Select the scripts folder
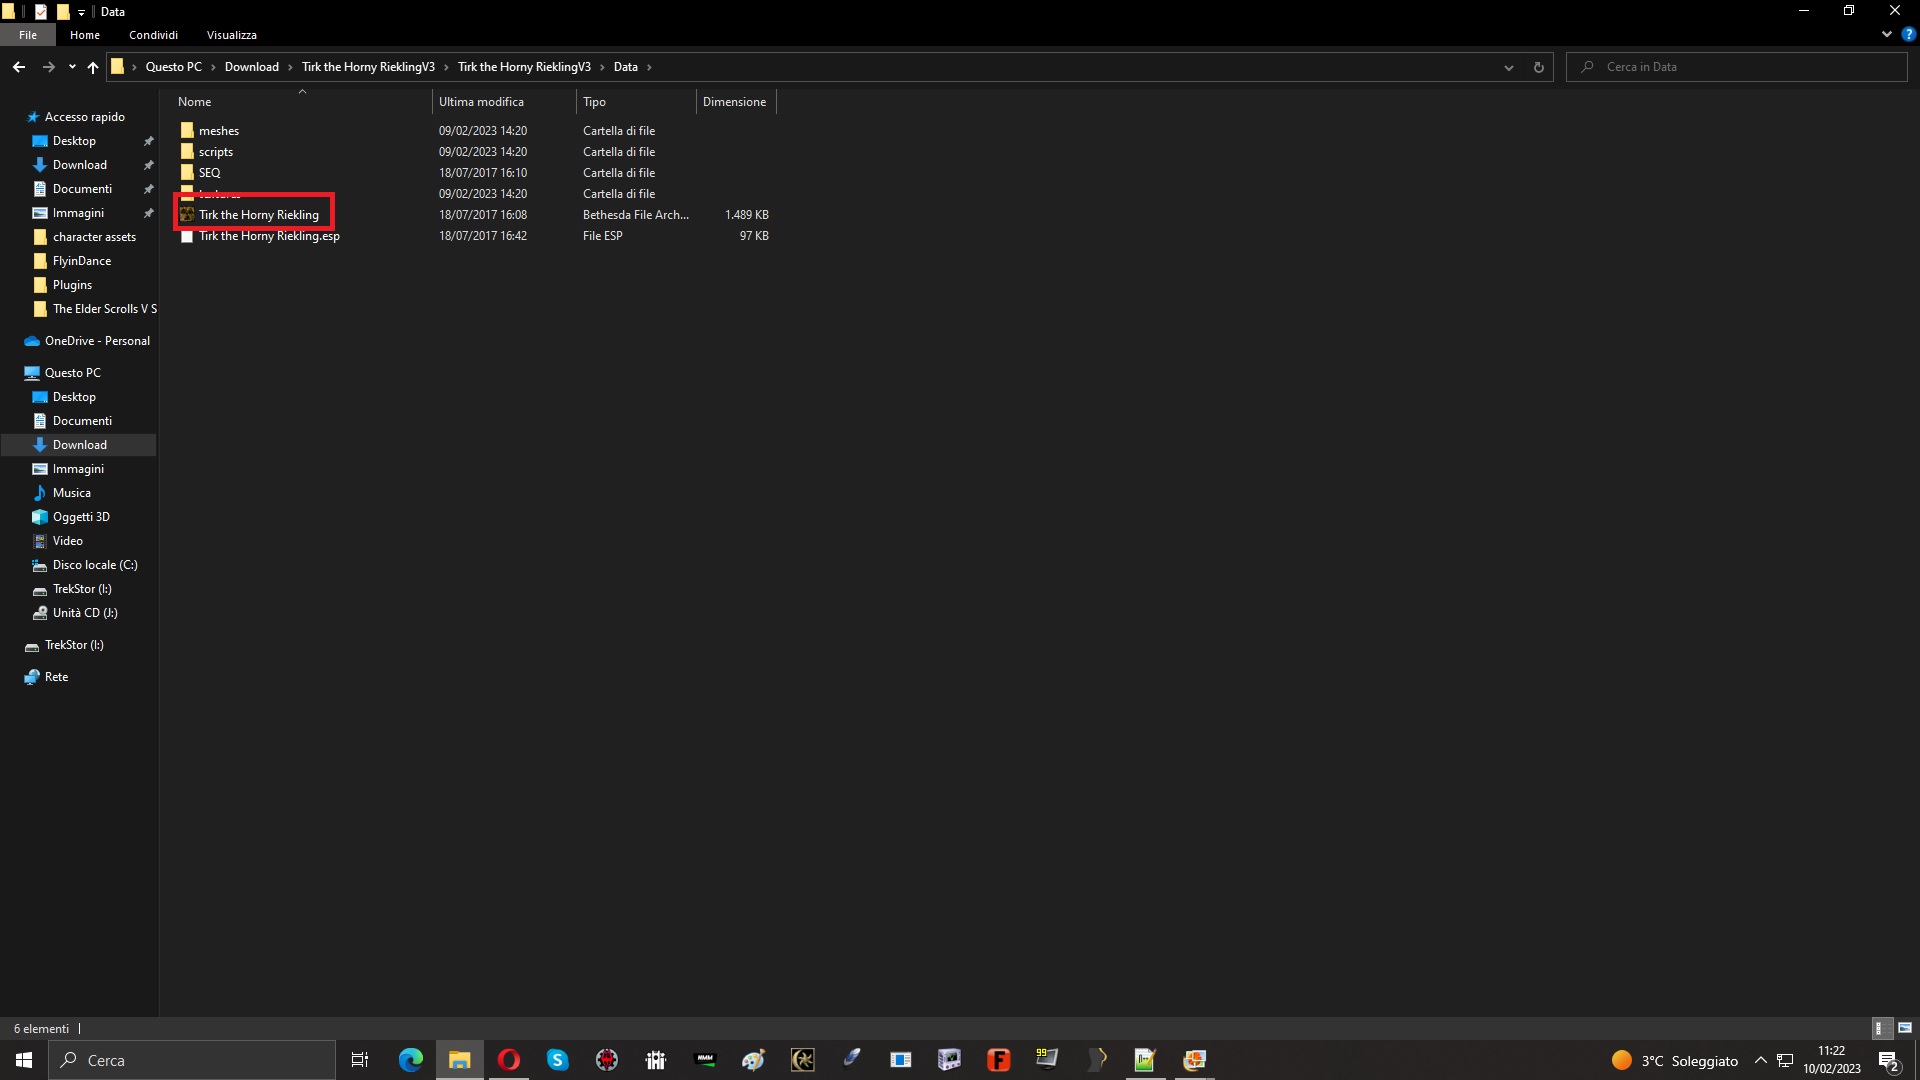The image size is (1920, 1080). pyautogui.click(x=216, y=152)
